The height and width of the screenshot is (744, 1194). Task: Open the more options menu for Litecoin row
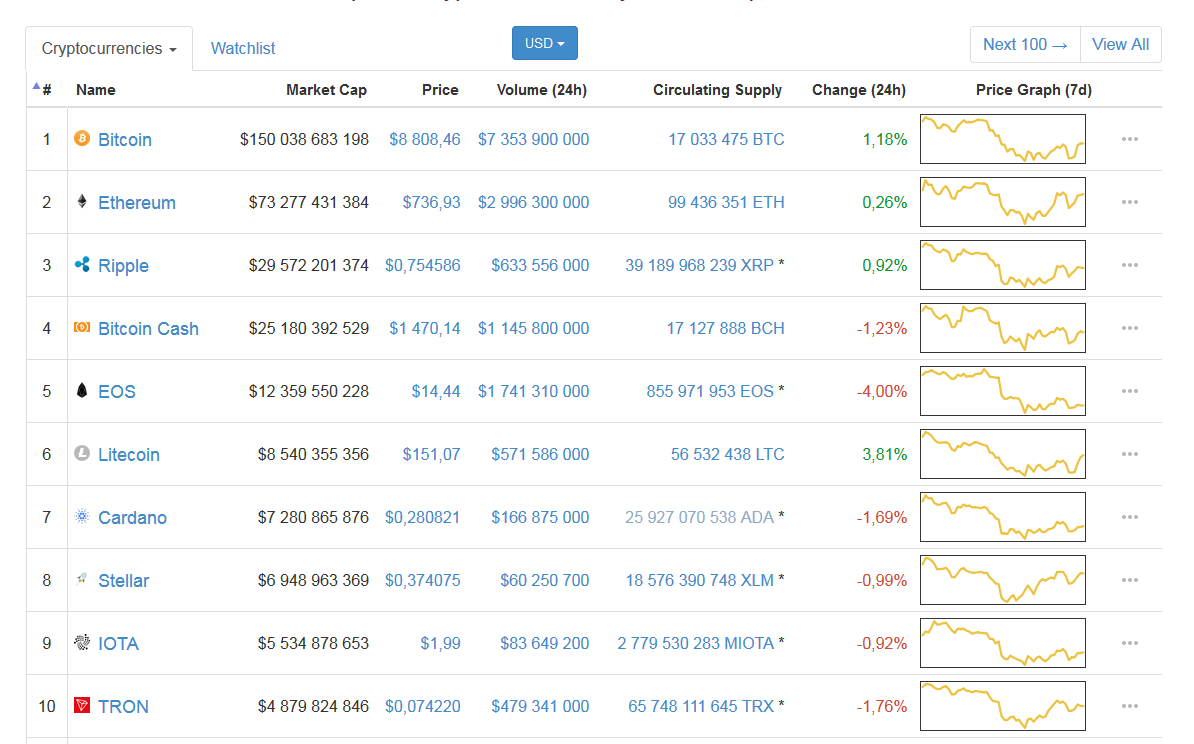(x=1130, y=454)
